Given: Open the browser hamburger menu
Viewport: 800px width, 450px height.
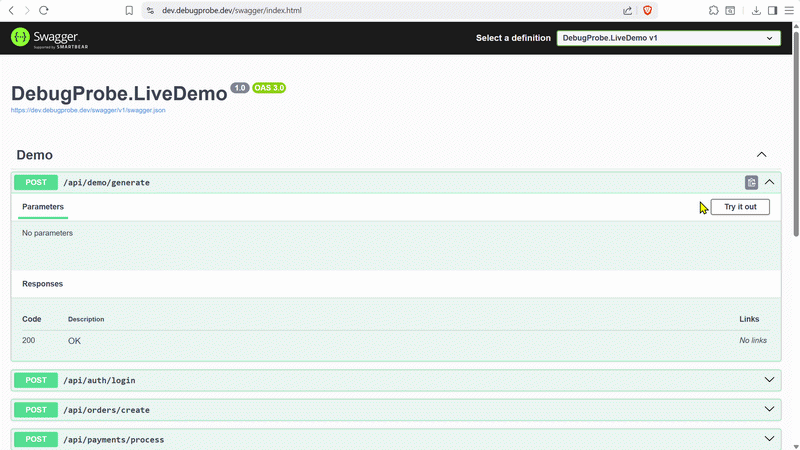Looking at the screenshot, I should [x=789, y=10].
